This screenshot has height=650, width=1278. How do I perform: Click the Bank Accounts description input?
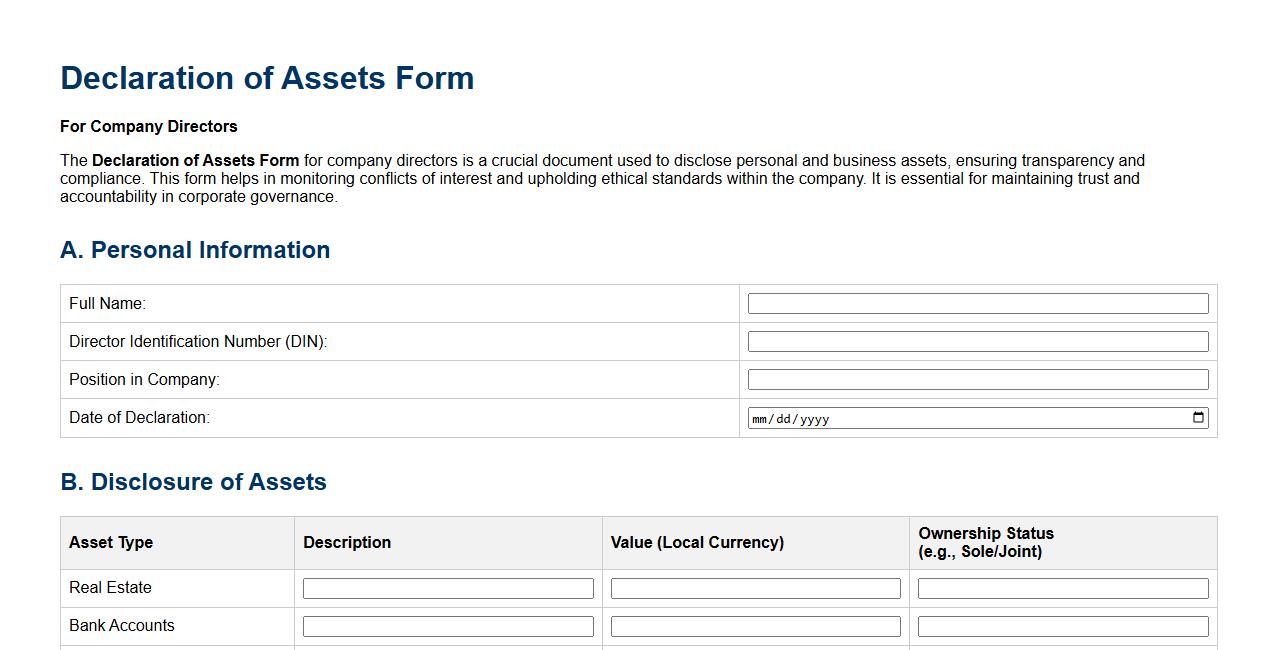point(447,626)
